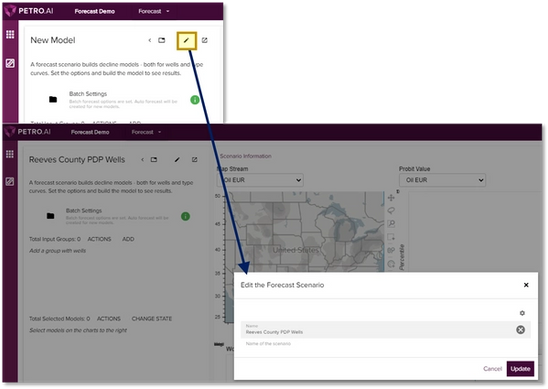Click CHANGE STATE button
Viewport: 548px width, 389px height.
152,319
